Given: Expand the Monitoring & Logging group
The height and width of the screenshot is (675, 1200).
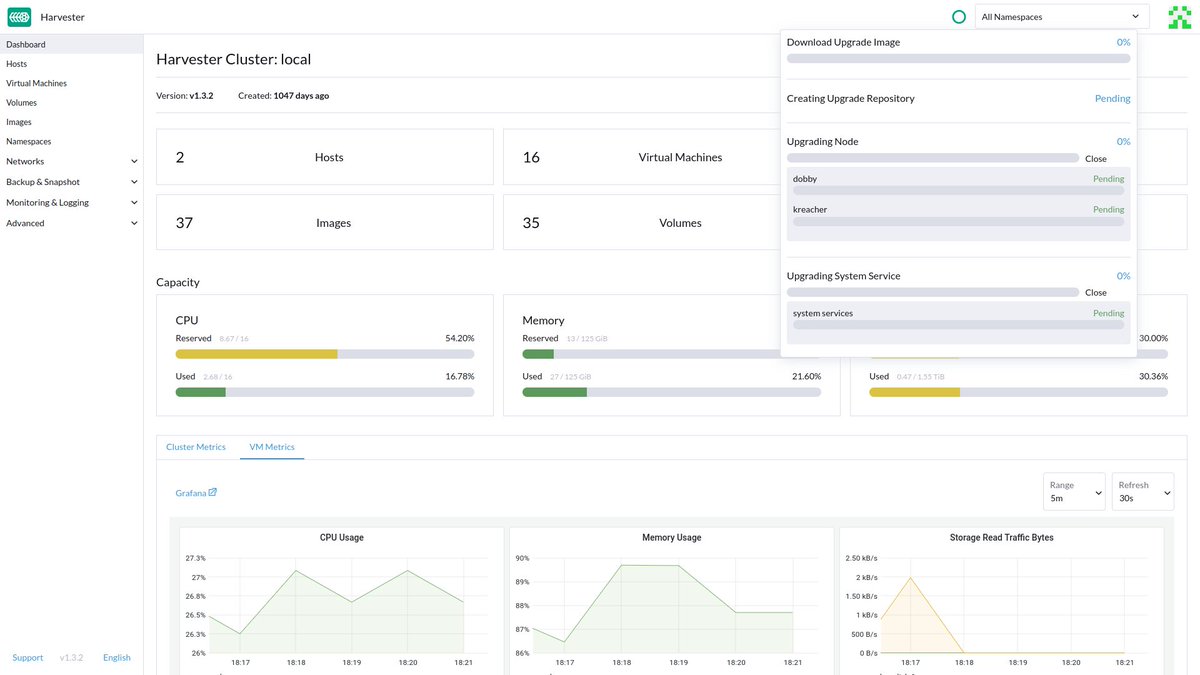Looking at the screenshot, I should (x=71, y=202).
